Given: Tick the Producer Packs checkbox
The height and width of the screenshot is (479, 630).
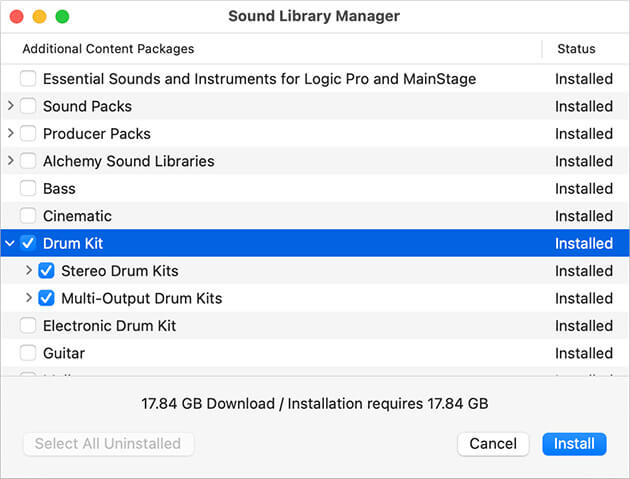Looking at the screenshot, I should 28,134.
